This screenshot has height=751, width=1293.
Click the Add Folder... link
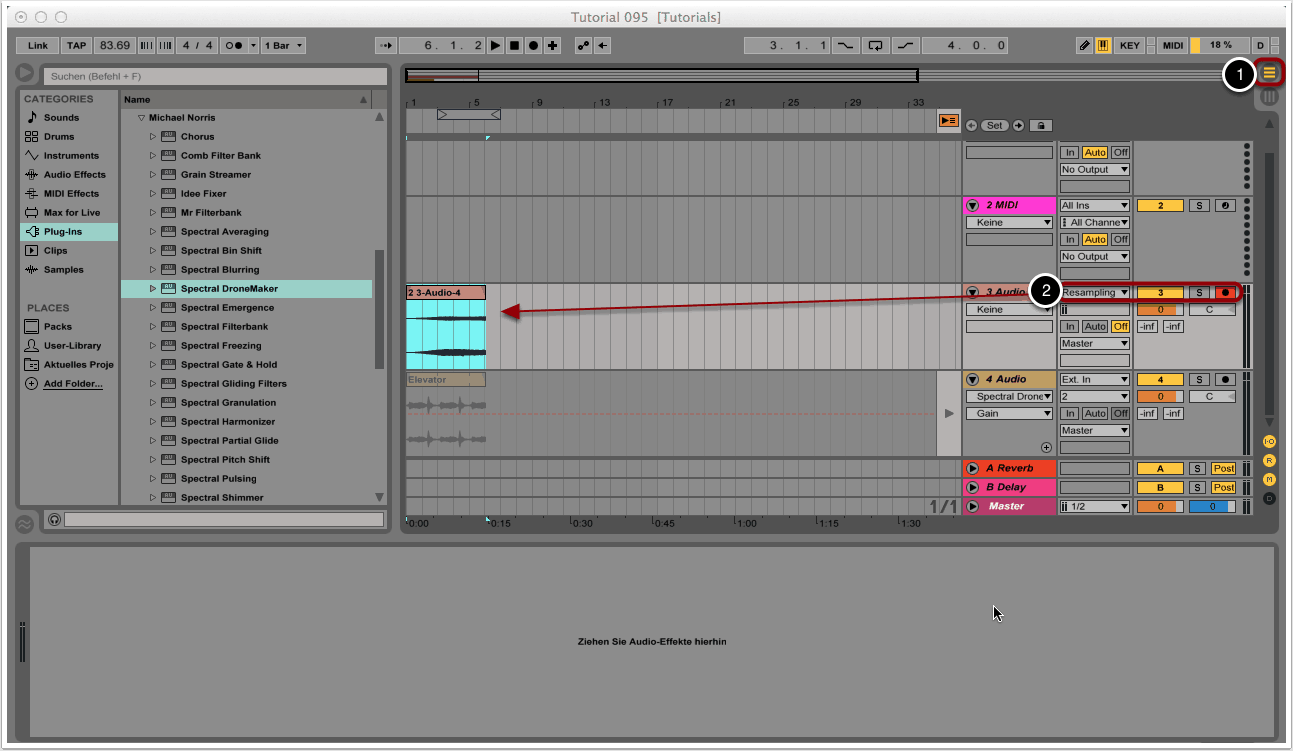(x=72, y=384)
